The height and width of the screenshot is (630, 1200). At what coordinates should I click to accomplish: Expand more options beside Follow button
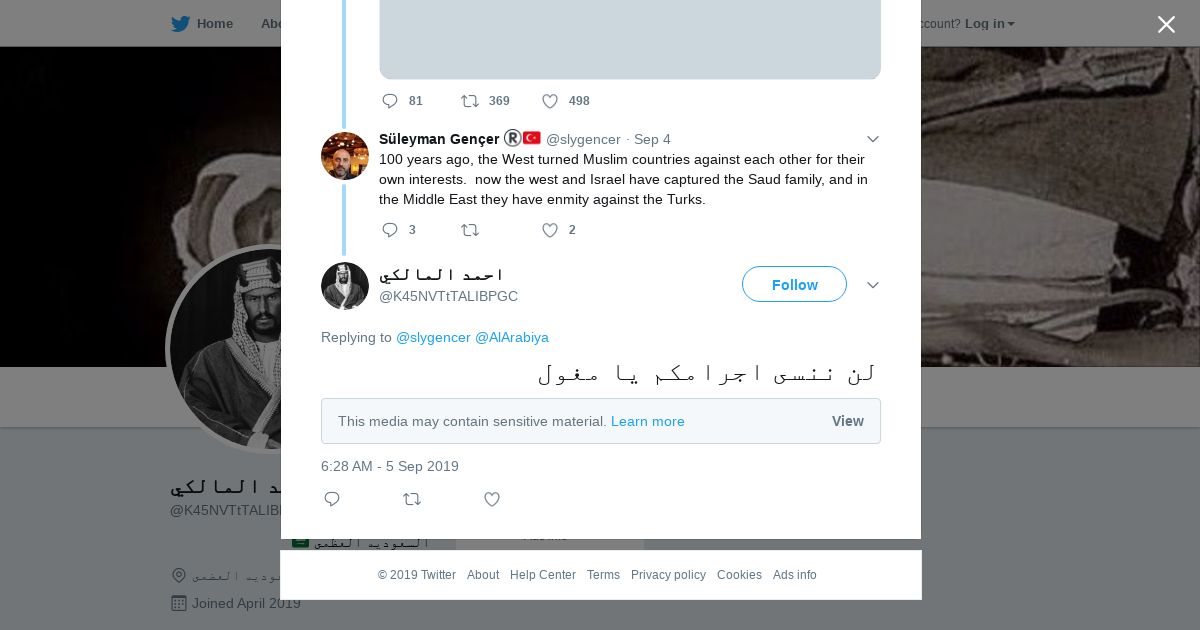(873, 285)
